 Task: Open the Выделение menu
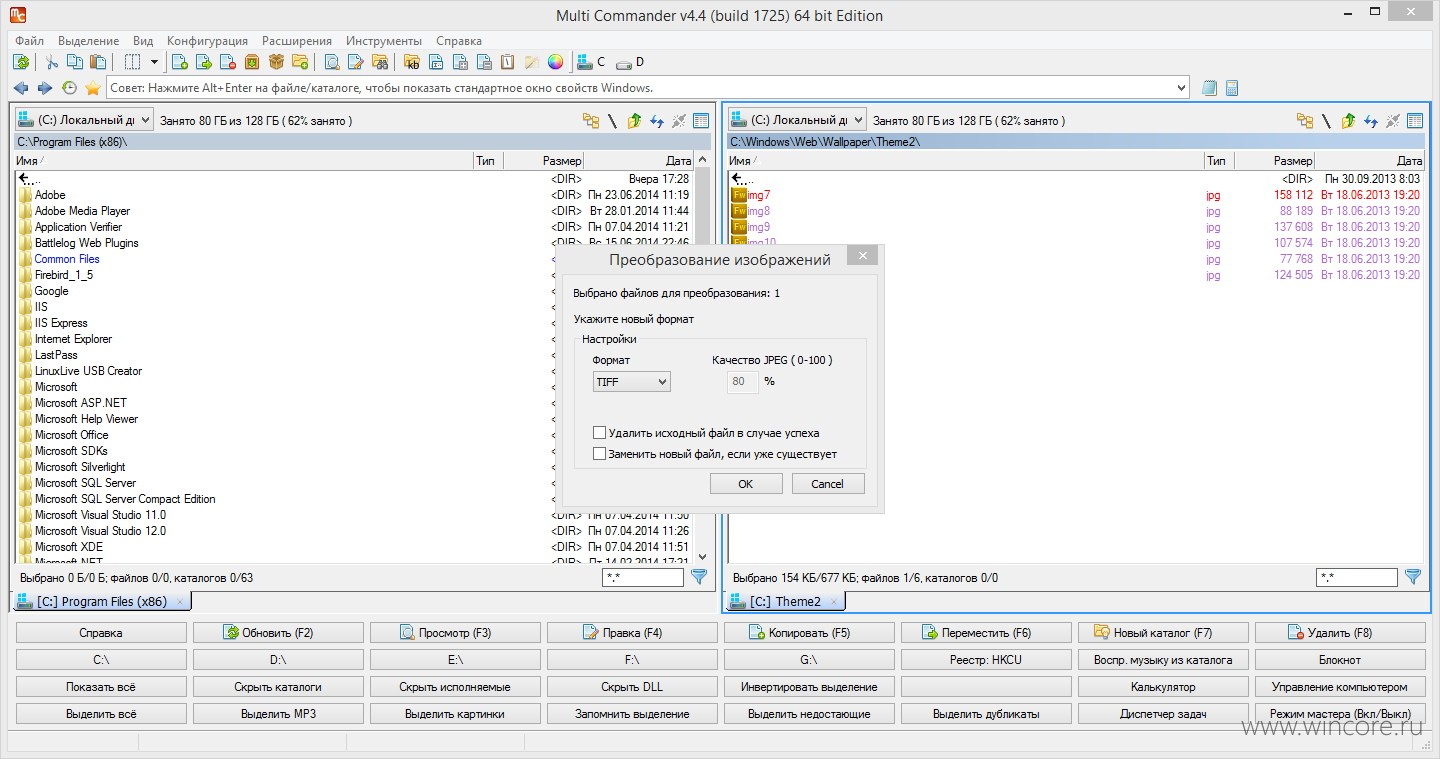pos(88,41)
